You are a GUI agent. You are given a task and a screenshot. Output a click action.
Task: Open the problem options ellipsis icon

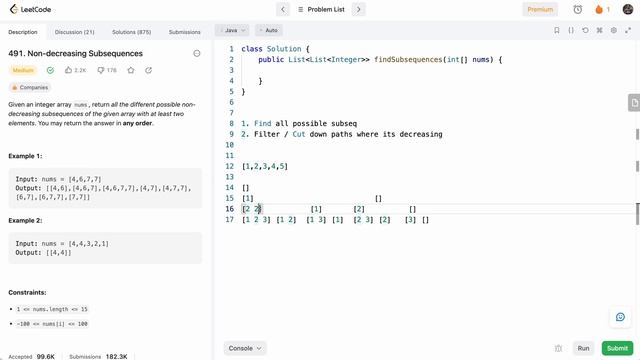pyautogui.click(x=197, y=53)
